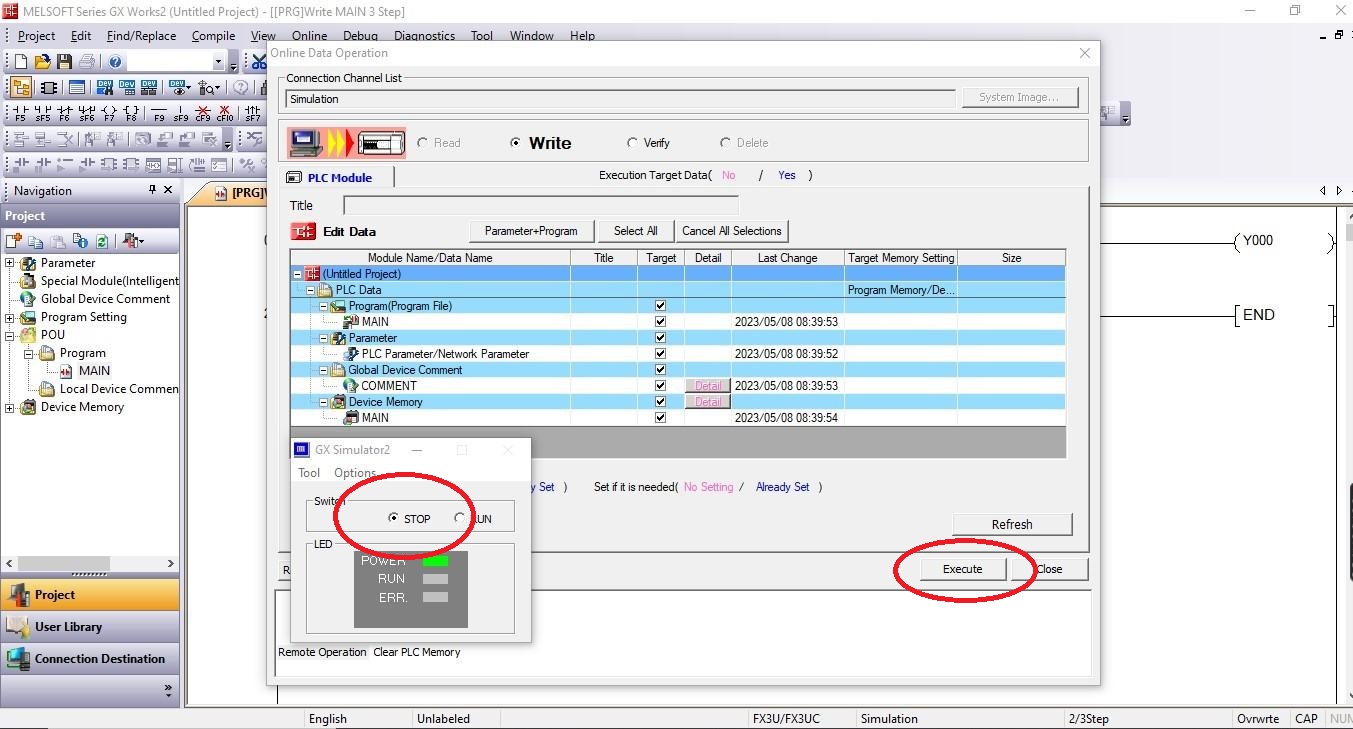Click the Refresh button
Image resolution: width=1353 pixels, height=729 pixels.
pos(1012,524)
